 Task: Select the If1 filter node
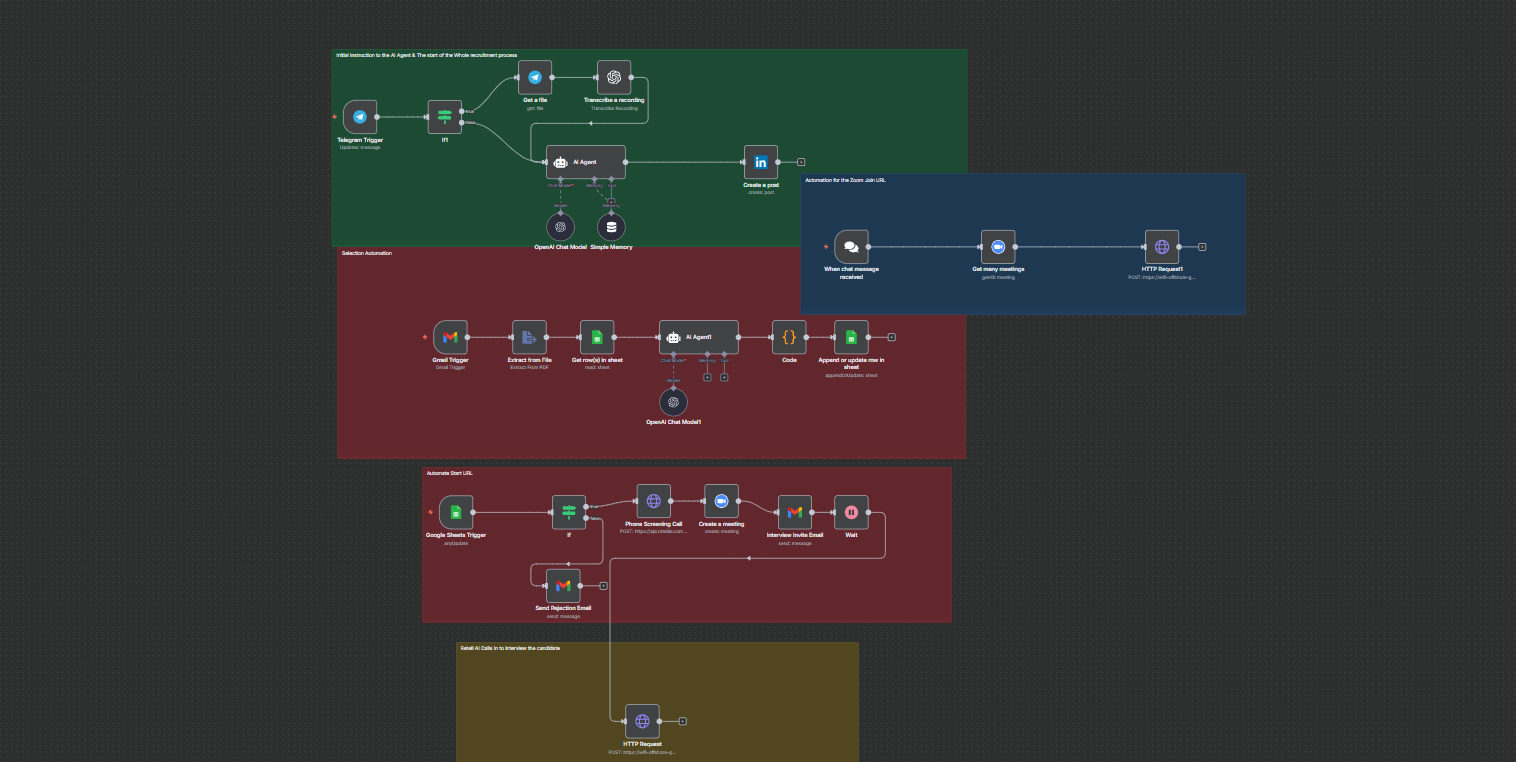[443, 117]
